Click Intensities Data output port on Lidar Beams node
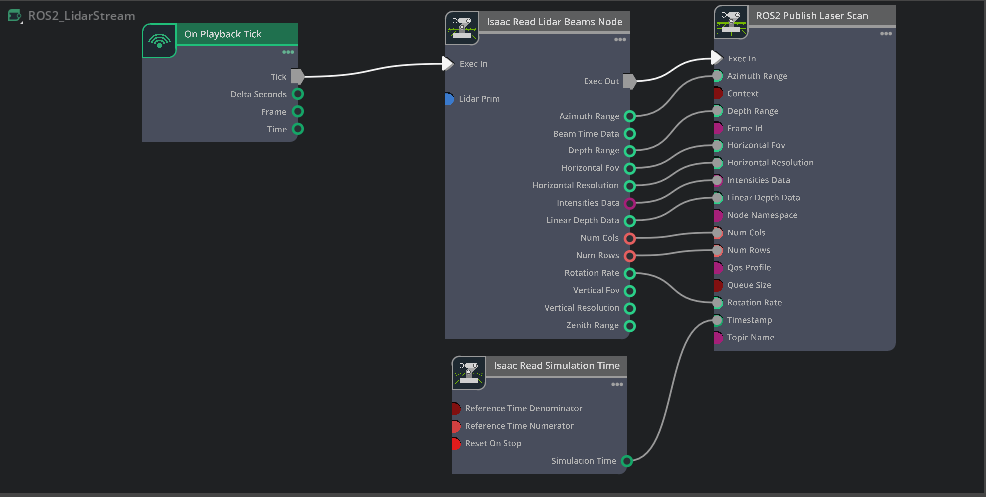 pos(629,203)
